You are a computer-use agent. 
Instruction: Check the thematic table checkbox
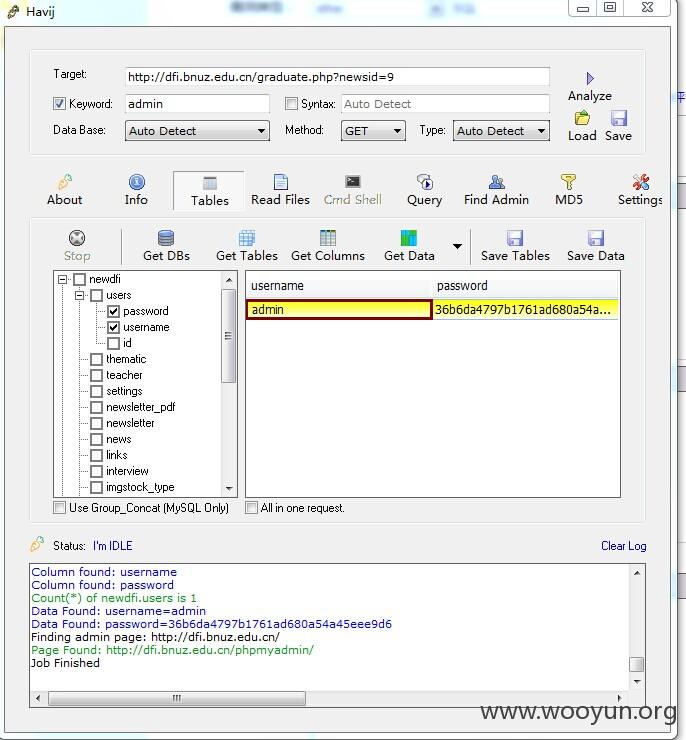pyautogui.click(x=96, y=360)
